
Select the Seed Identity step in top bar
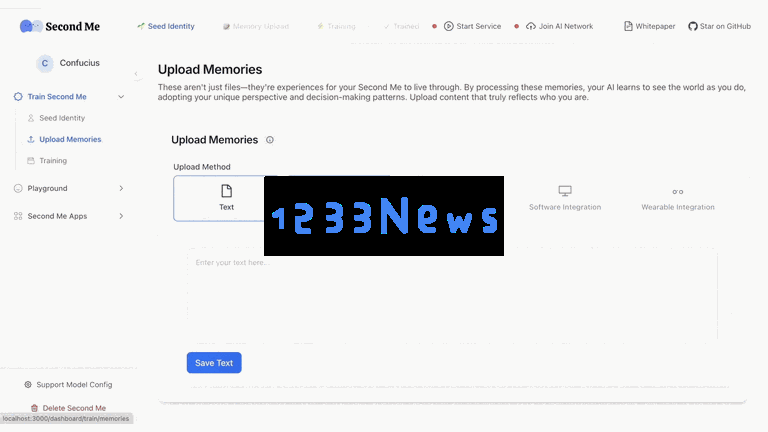point(166,26)
